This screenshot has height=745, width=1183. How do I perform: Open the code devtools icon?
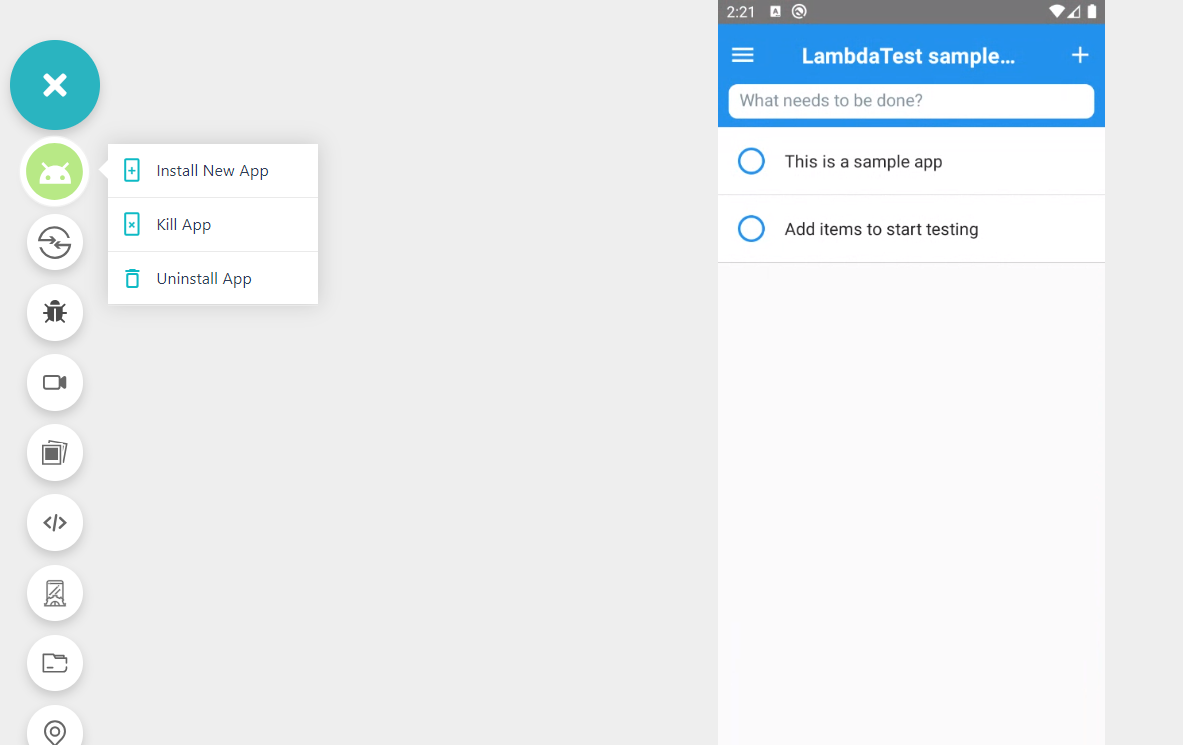(55, 522)
